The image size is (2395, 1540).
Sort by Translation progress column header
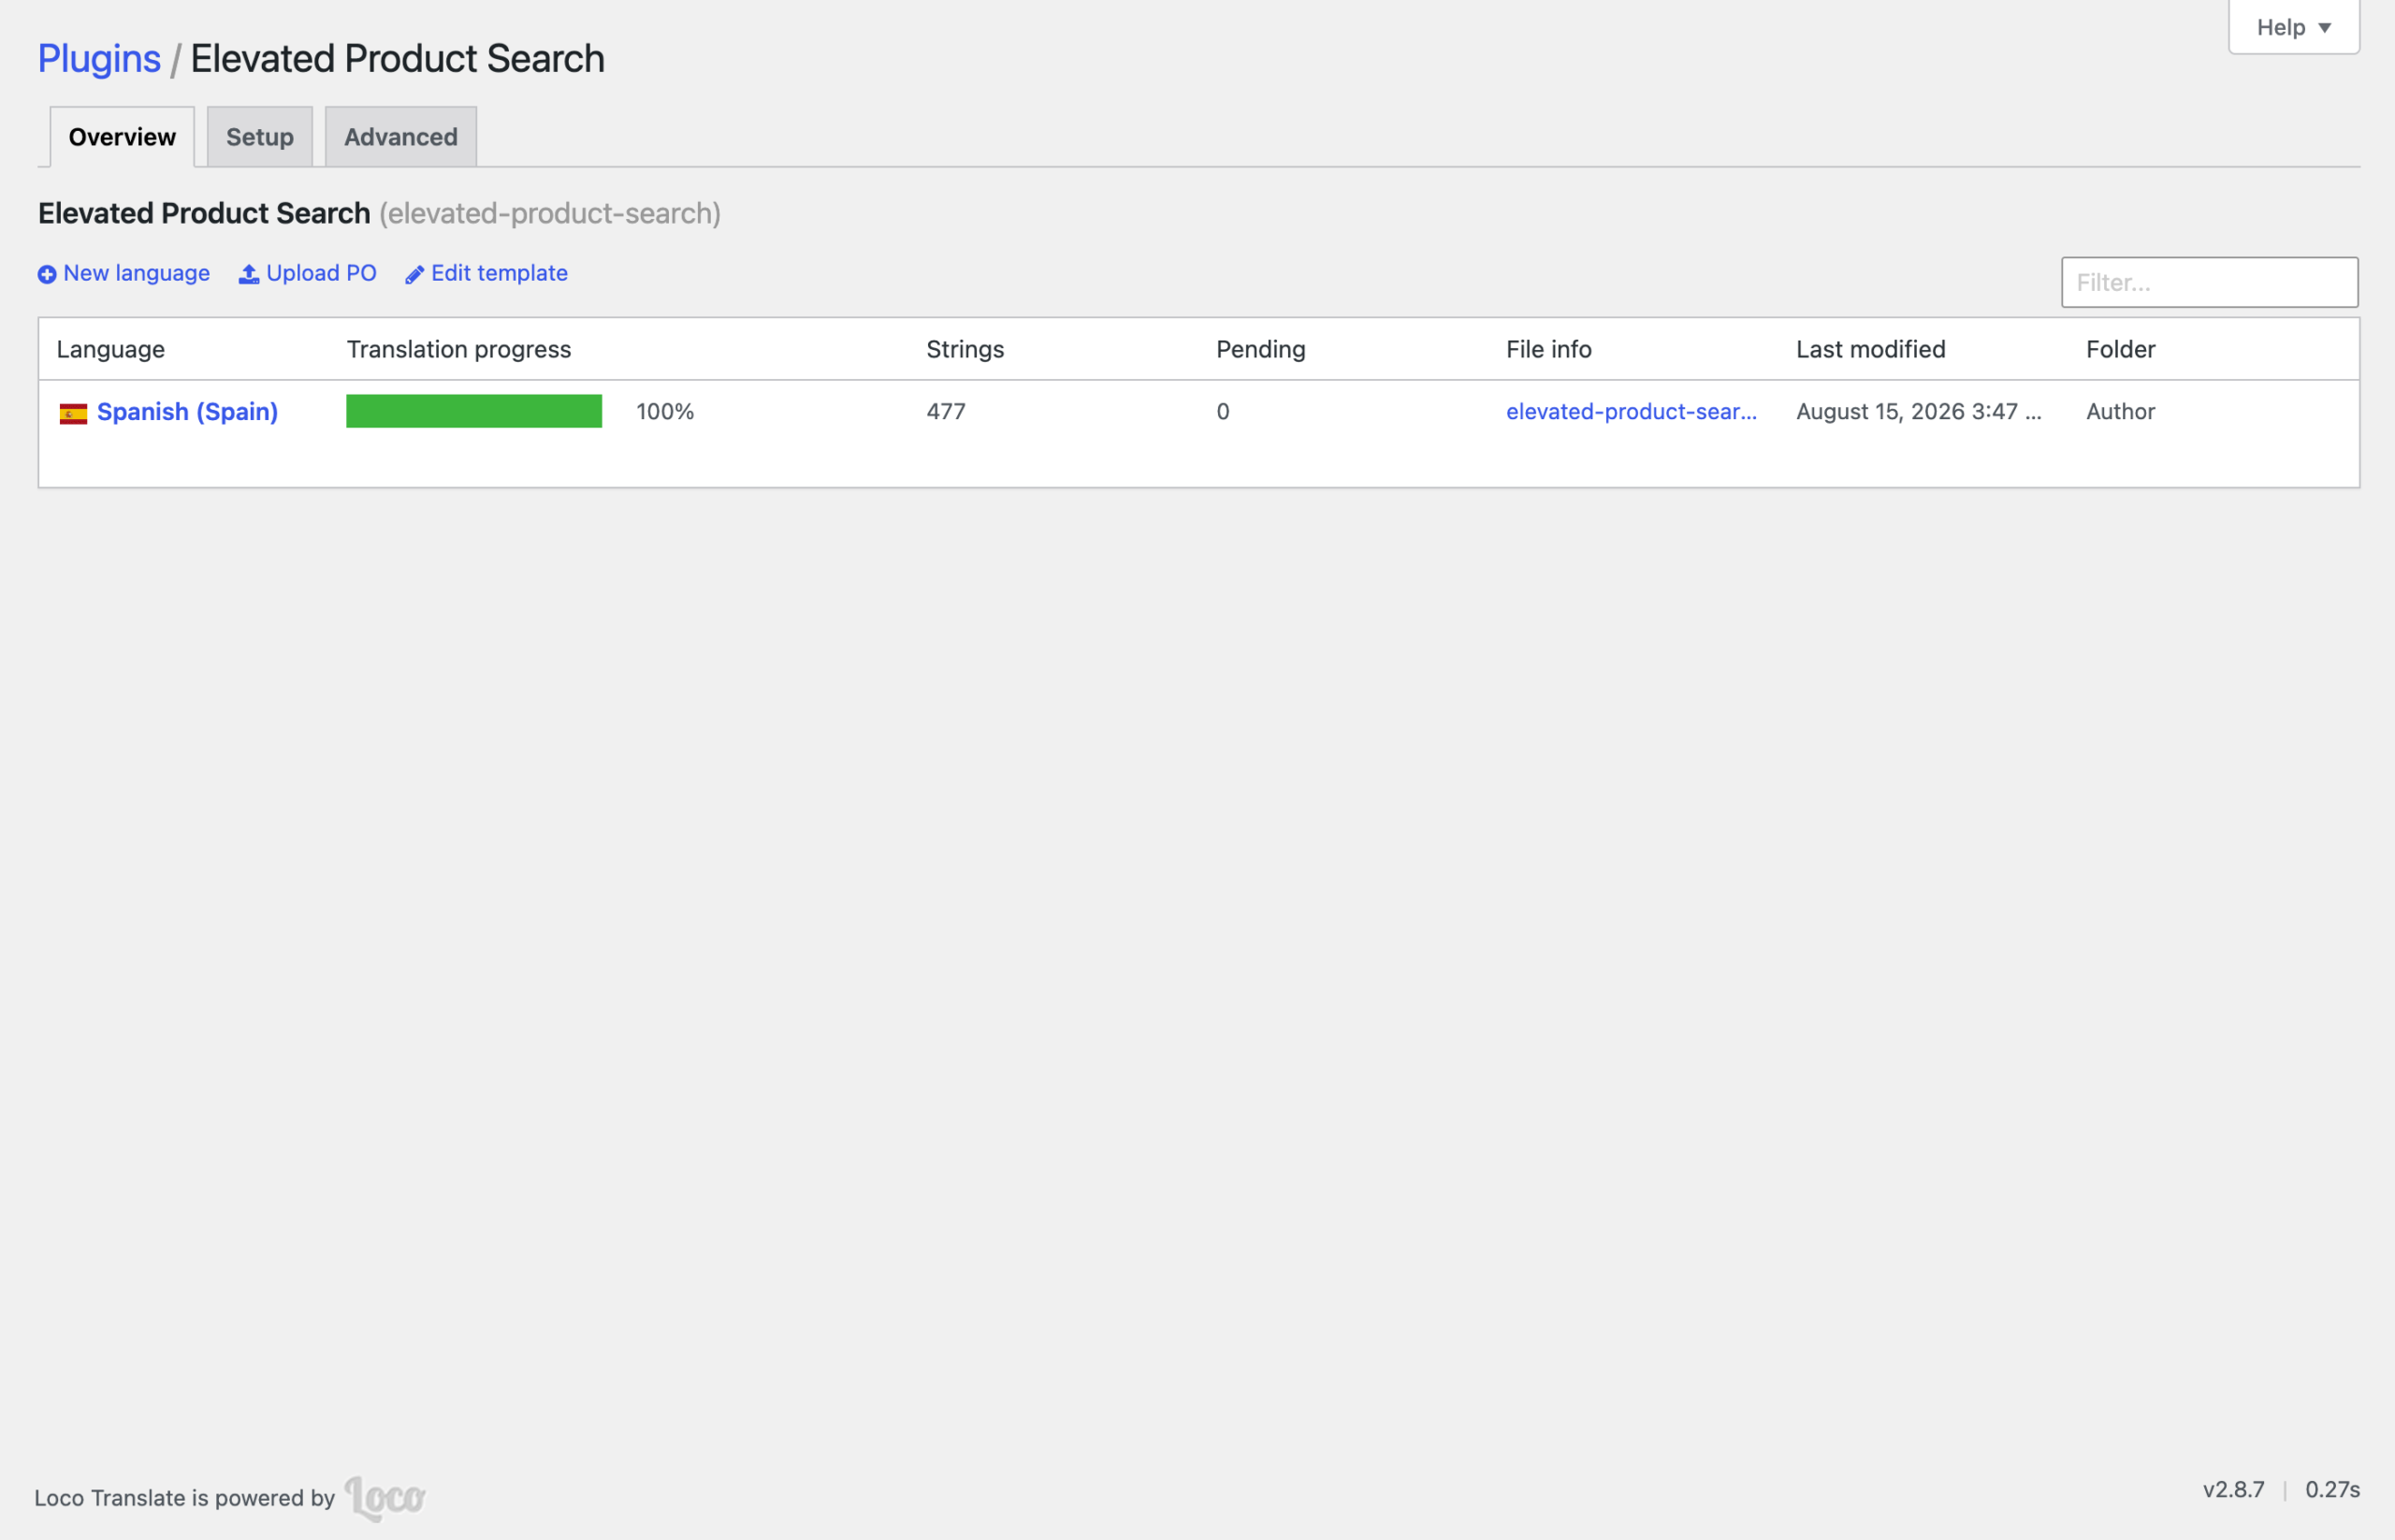click(x=459, y=349)
